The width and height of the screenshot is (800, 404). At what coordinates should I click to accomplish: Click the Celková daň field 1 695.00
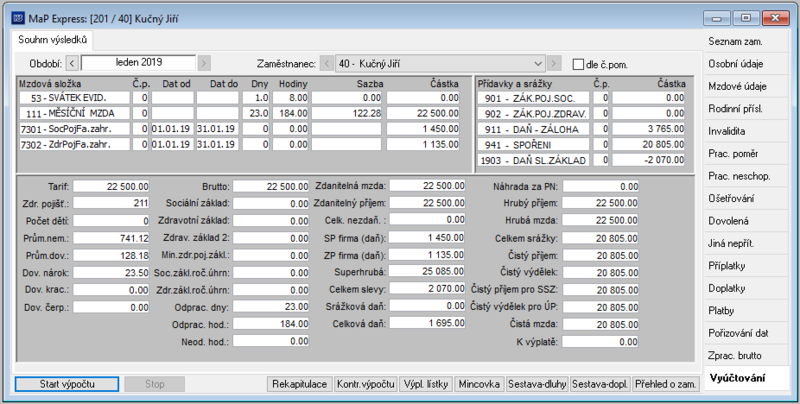428,323
